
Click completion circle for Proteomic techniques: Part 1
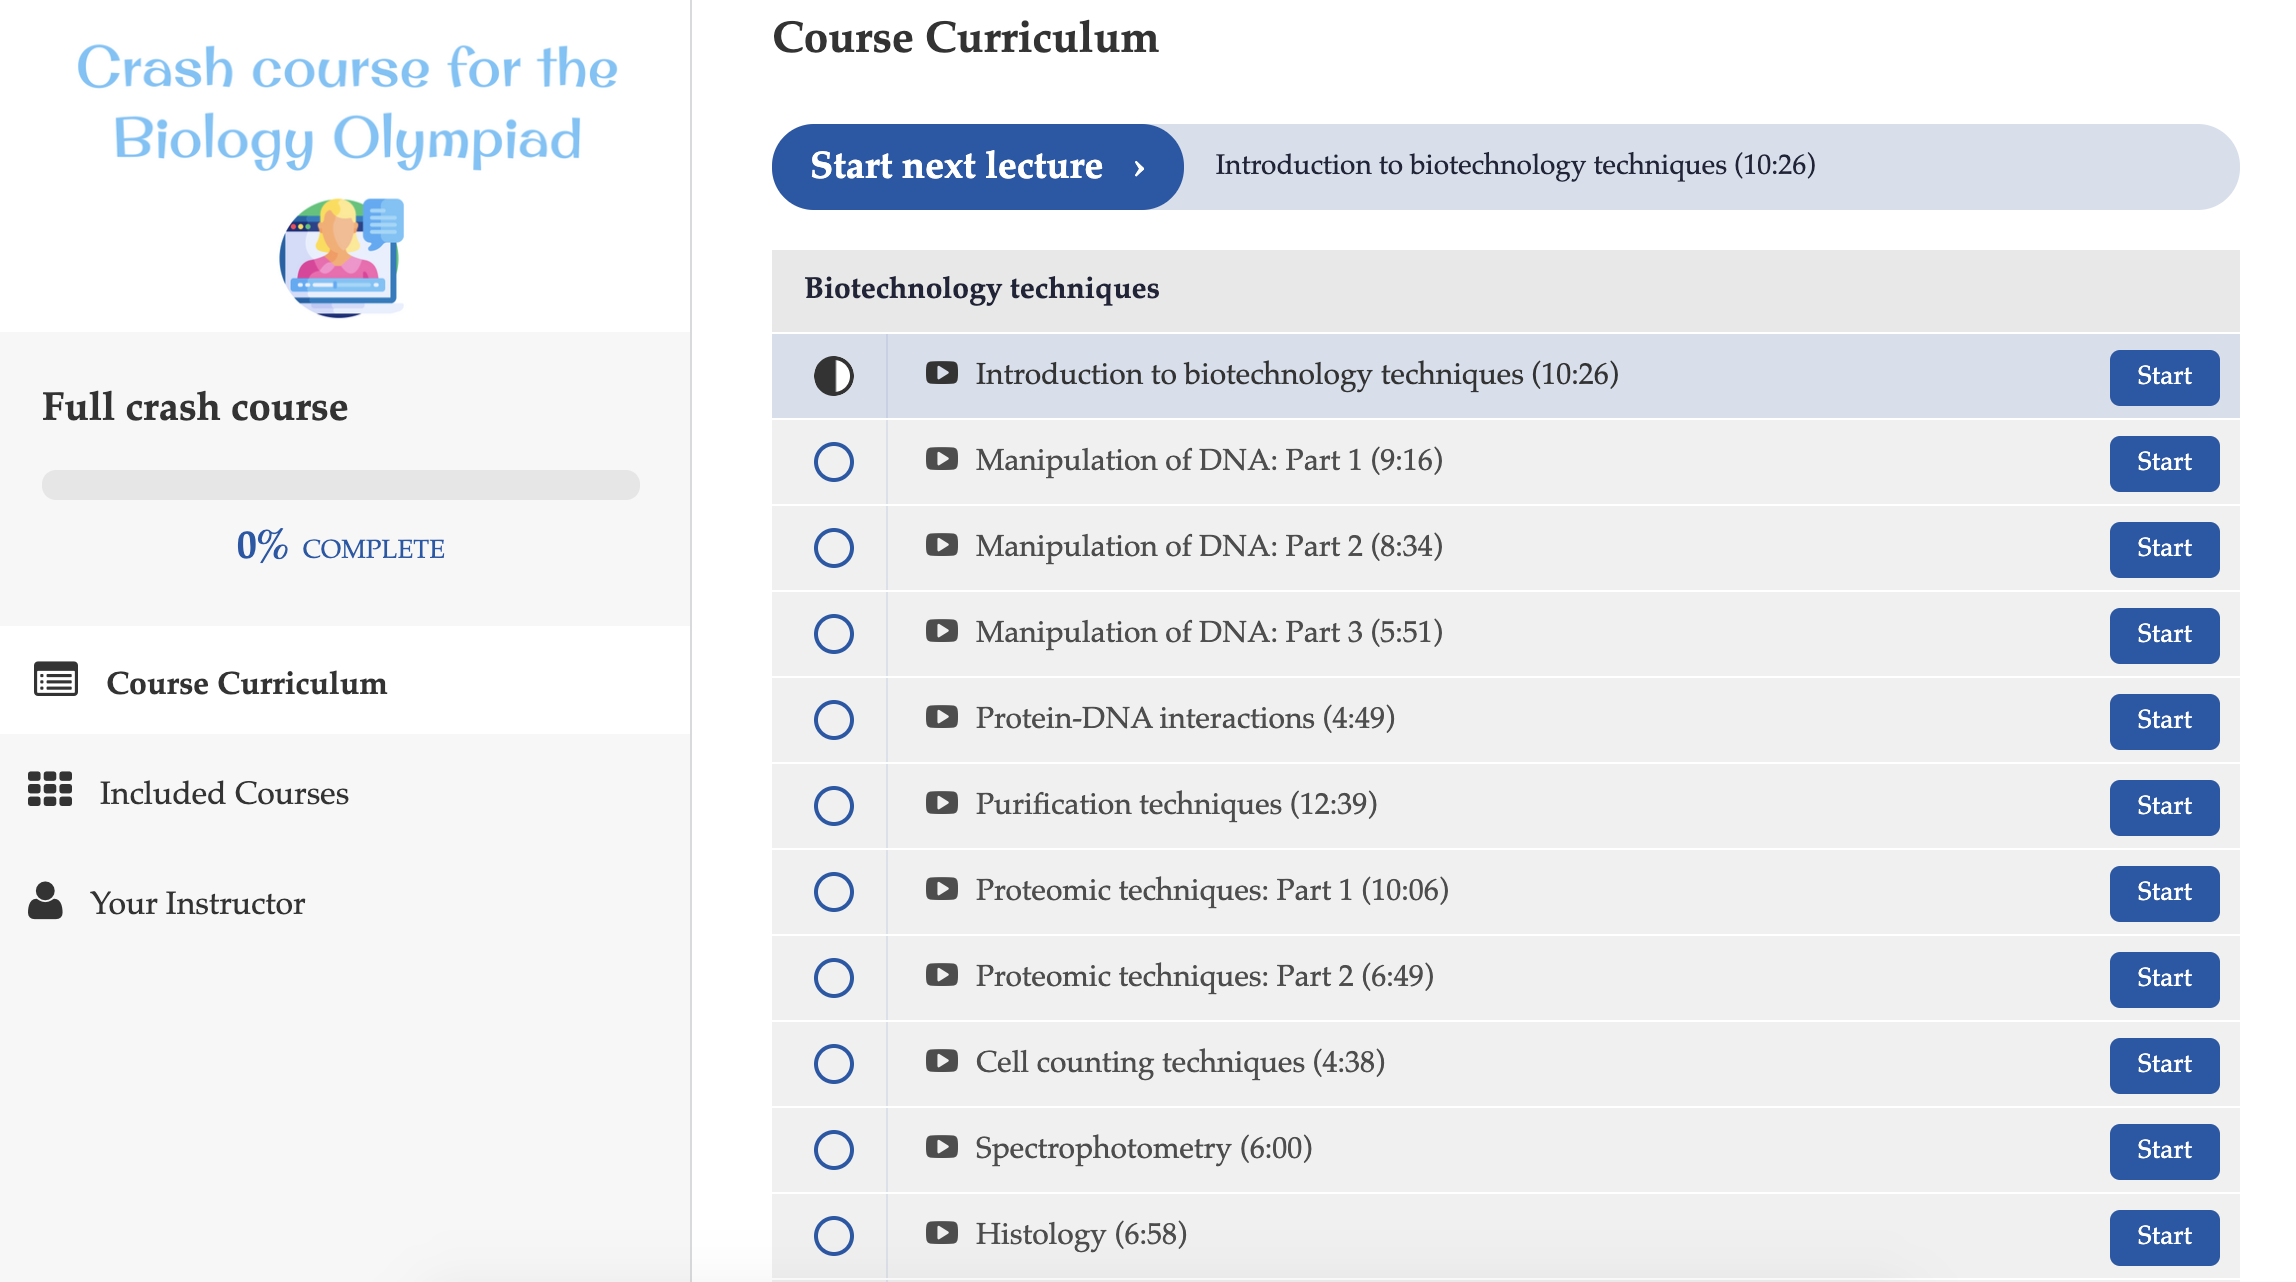coord(833,892)
